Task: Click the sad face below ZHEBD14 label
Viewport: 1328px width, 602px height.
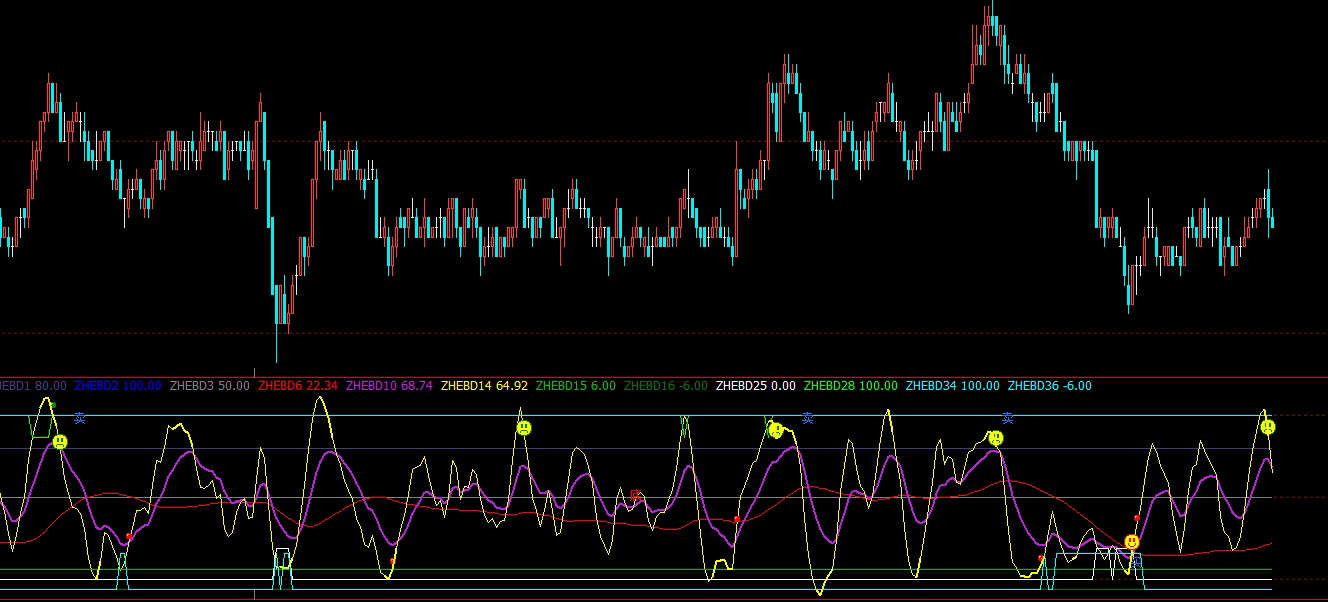Action: point(523,428)
